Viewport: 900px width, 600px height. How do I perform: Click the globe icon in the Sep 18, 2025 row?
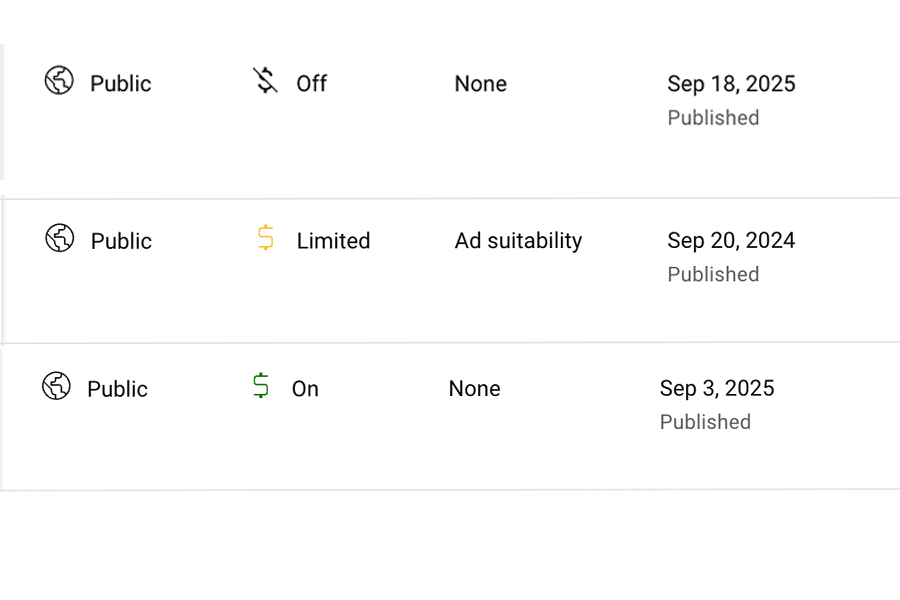click(x=59, y=81)
